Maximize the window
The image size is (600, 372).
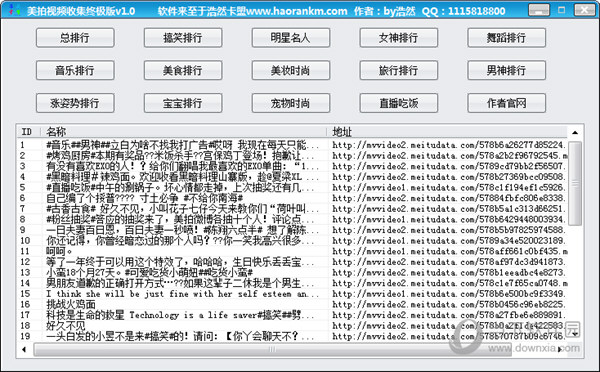[x=561, y=10]
